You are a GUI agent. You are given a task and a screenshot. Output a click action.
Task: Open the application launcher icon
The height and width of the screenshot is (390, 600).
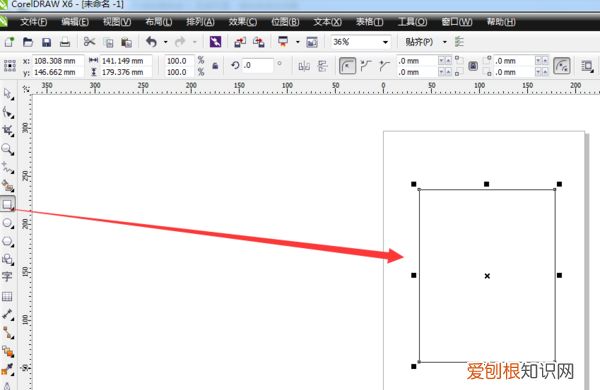tap(283, 41)
